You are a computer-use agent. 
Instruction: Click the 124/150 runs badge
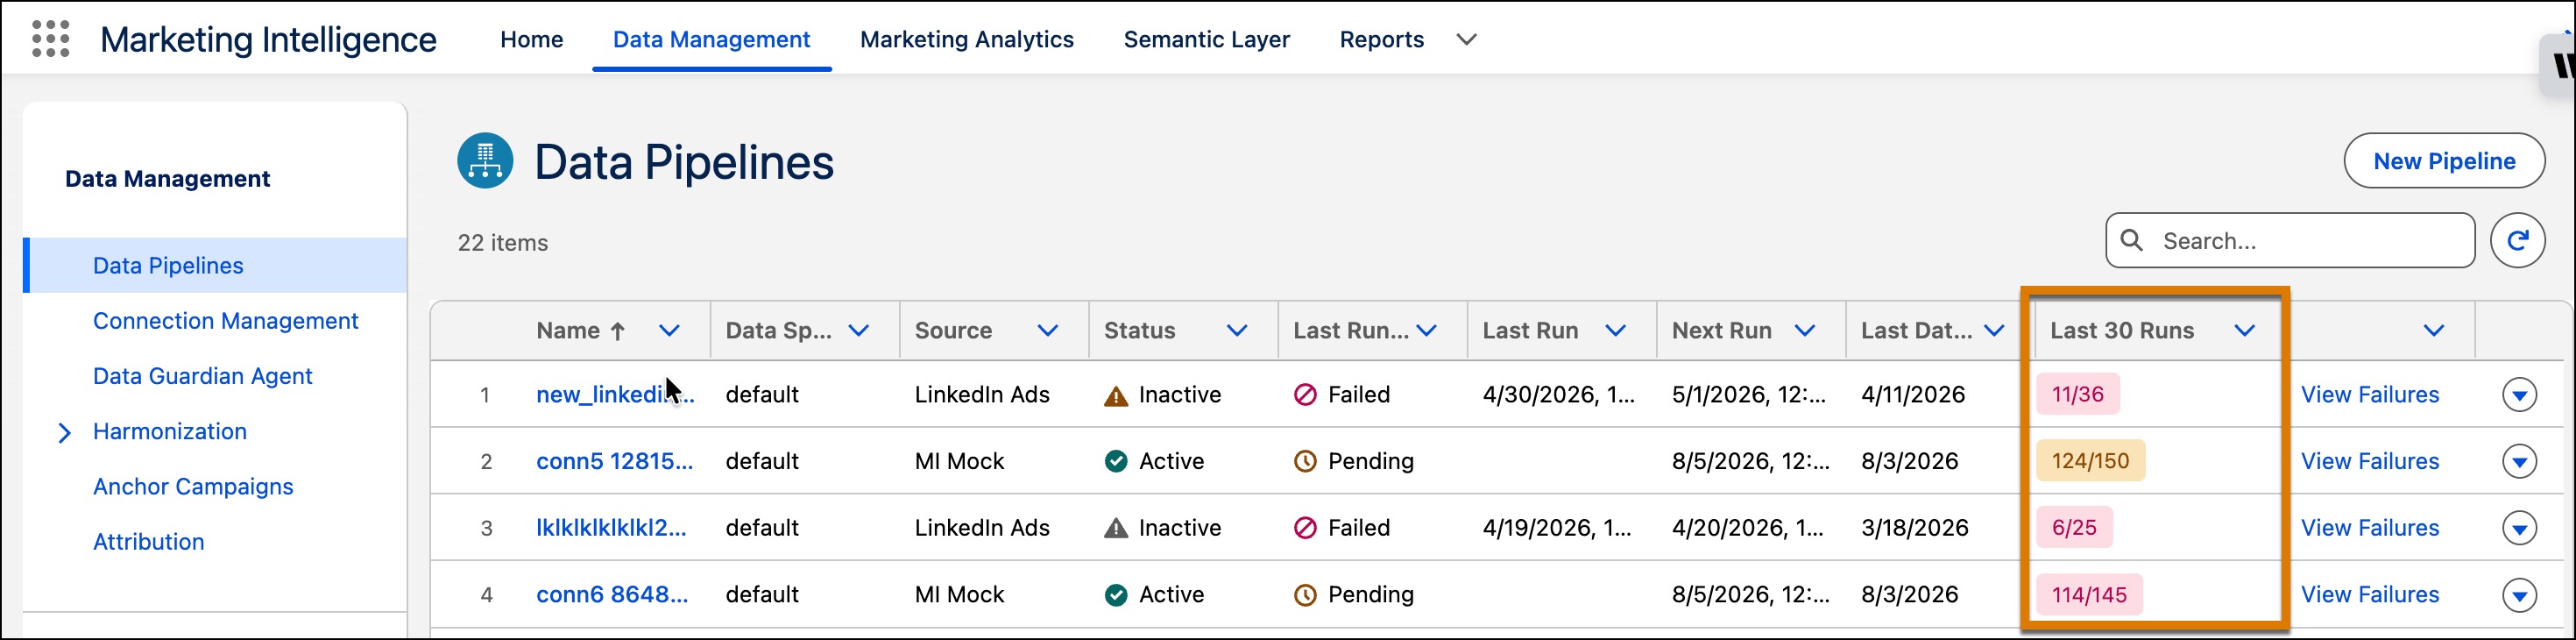click(2090, 461)
